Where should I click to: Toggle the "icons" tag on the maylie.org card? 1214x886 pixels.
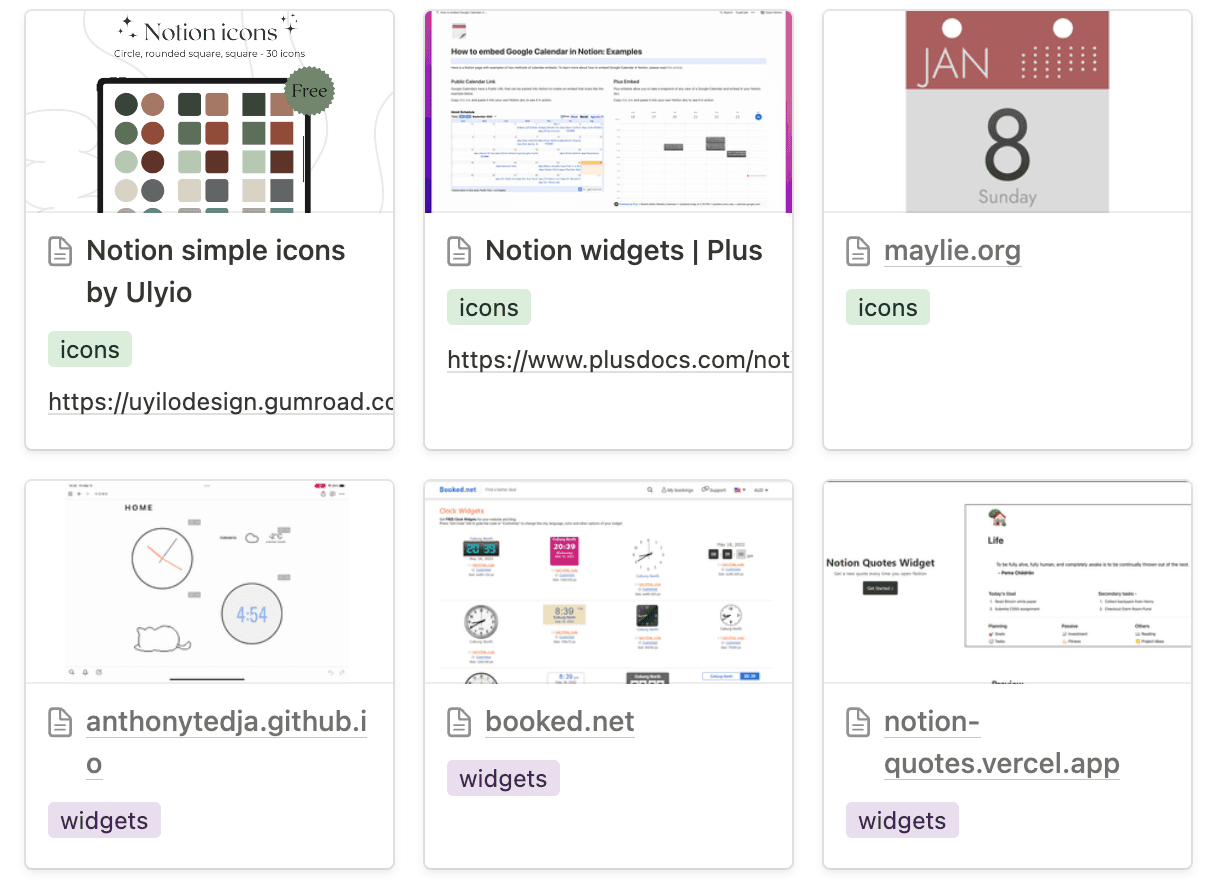point(887,307)
